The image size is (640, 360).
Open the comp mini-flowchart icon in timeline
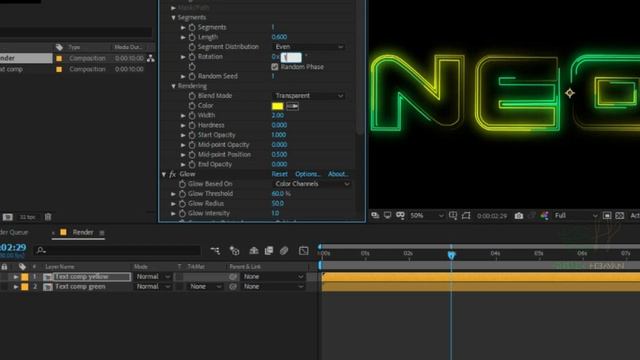(215, 251)
